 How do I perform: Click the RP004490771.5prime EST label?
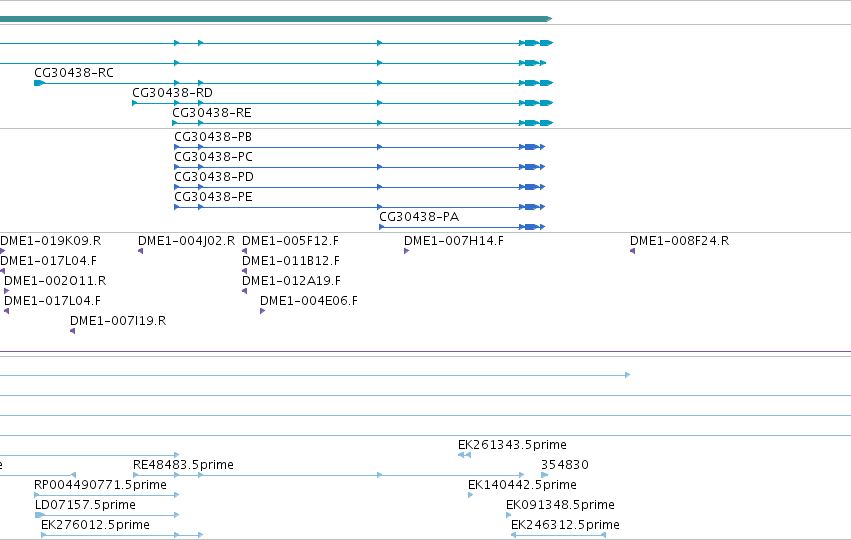100,485
